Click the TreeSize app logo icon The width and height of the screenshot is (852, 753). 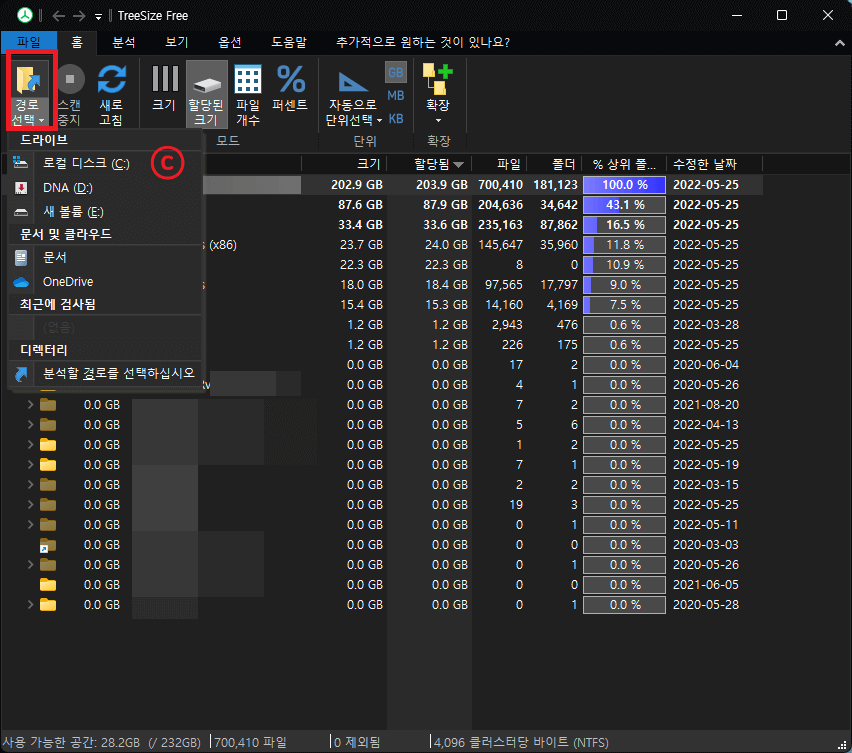click(x=24, y=15)
